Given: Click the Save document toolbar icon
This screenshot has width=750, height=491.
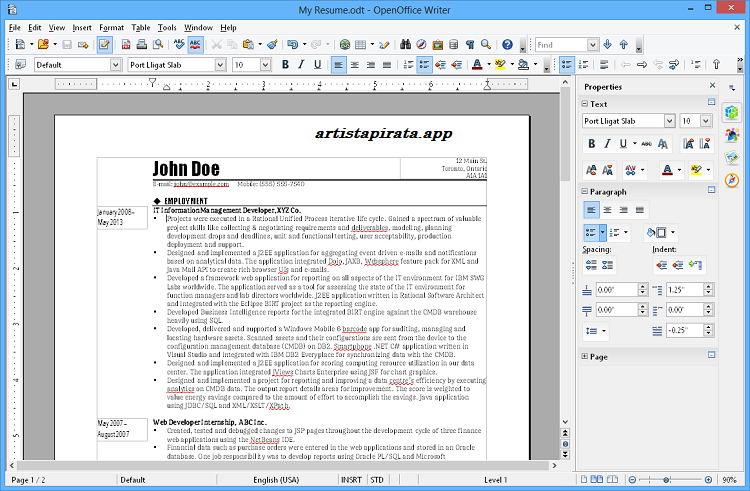Looking at the screenshot, I should pyautogui.click(x=67, y=44).
